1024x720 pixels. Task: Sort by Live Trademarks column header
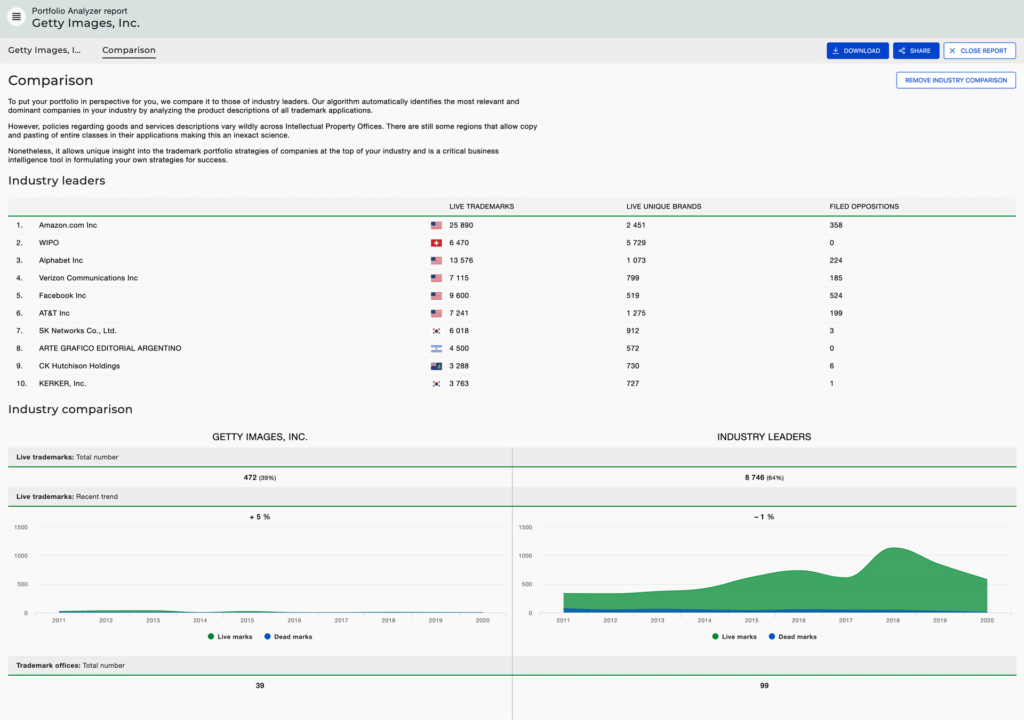pyautogui.click(x=481, y=207)
